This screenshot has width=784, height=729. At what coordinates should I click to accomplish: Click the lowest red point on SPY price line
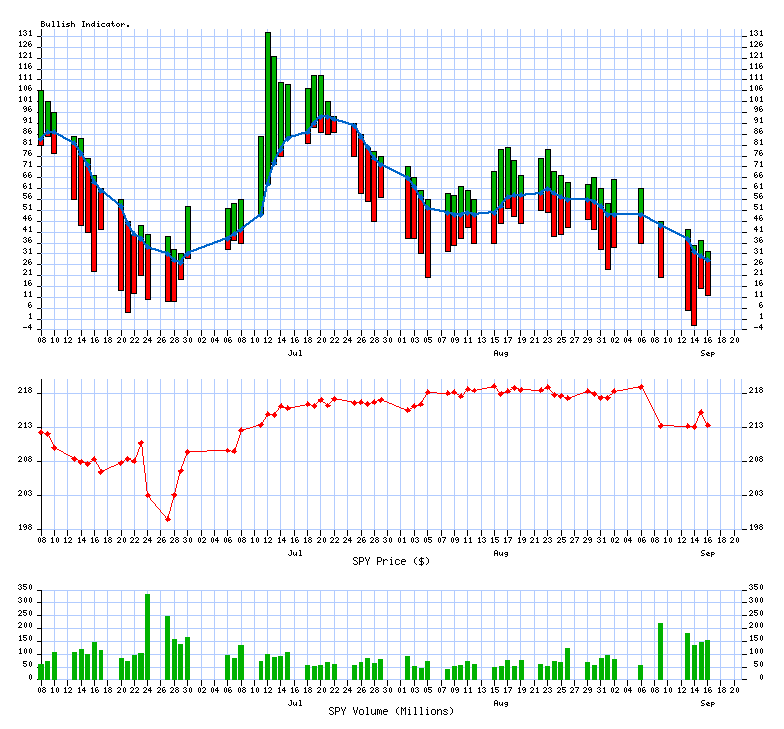point(168,519)
